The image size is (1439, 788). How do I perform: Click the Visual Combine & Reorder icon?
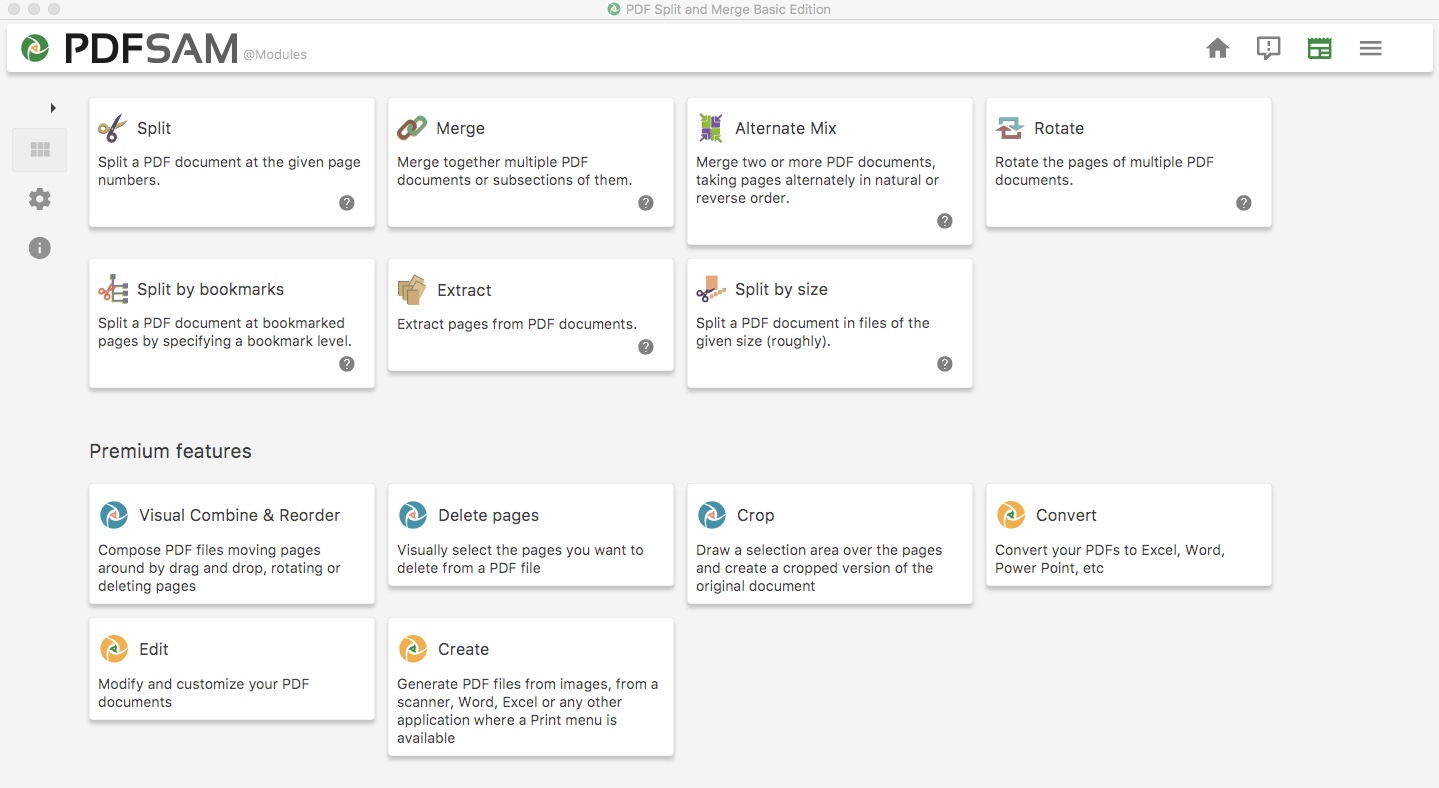point(114,515)
